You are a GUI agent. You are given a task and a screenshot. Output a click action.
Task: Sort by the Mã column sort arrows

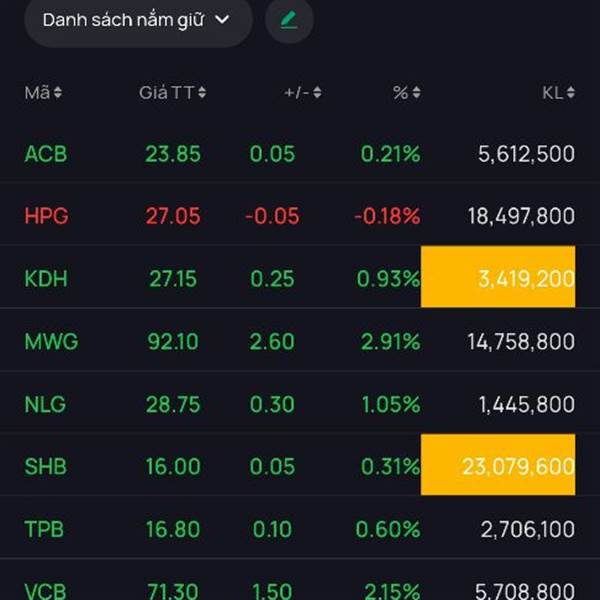pyautogui.click(x=58, y=93)
